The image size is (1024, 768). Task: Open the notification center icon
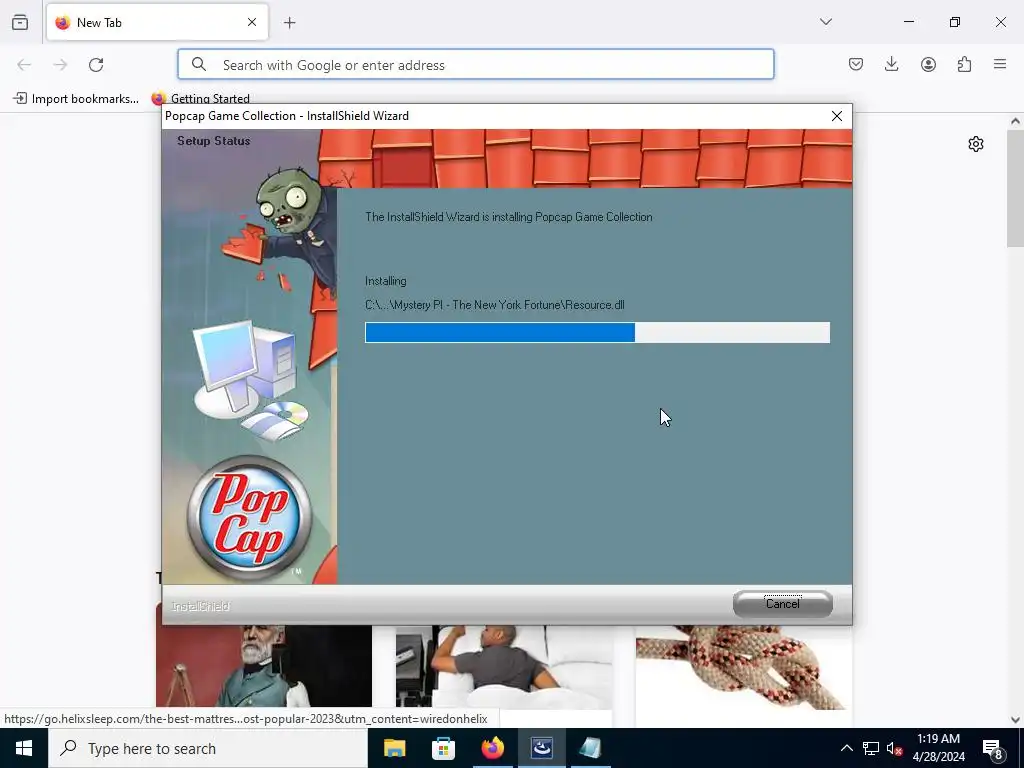coord(993,748)
